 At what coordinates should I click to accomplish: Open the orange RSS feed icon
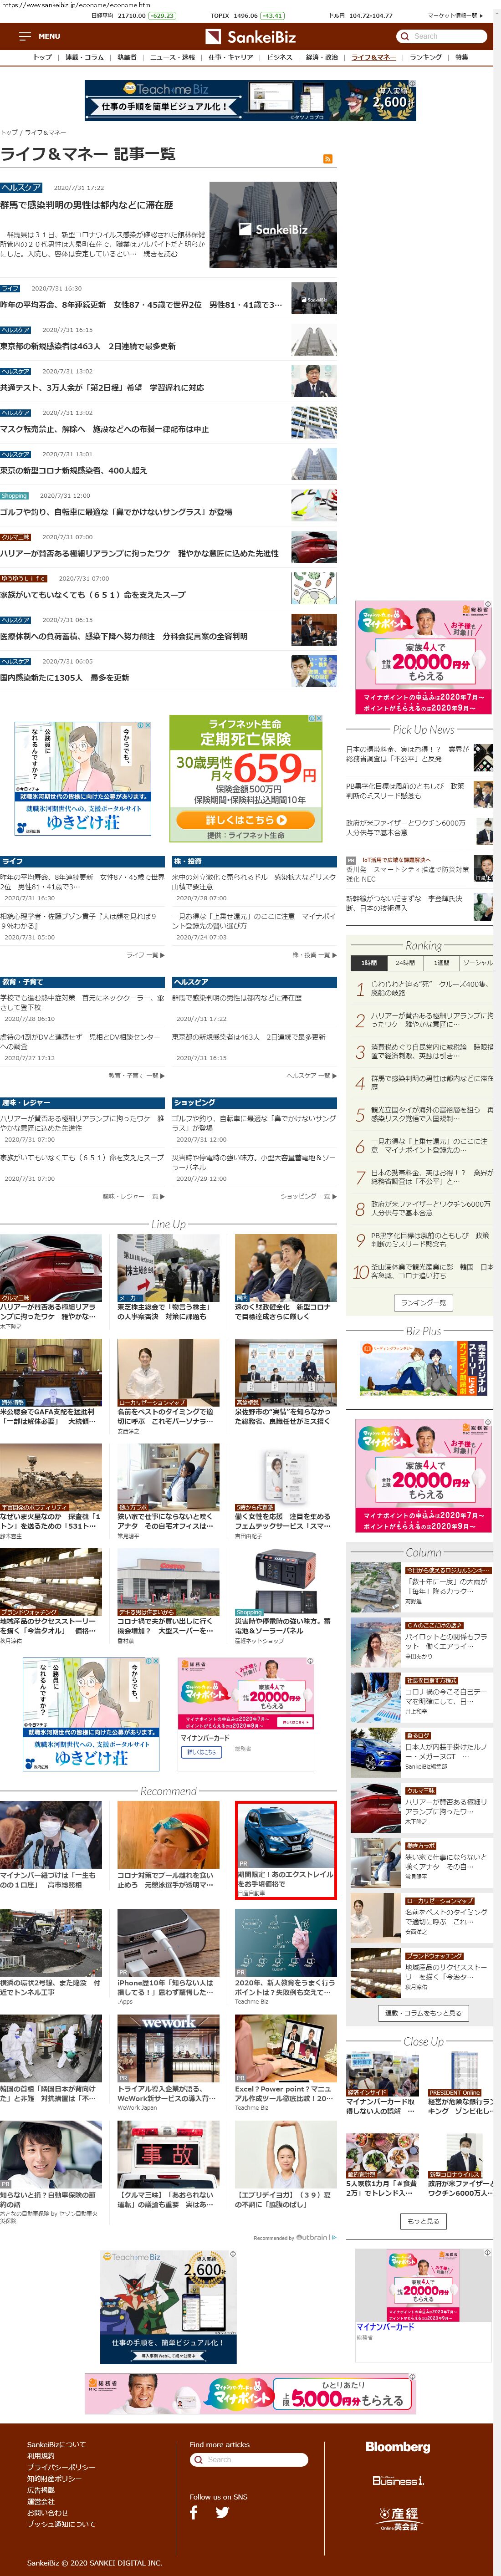click(327, 159)
